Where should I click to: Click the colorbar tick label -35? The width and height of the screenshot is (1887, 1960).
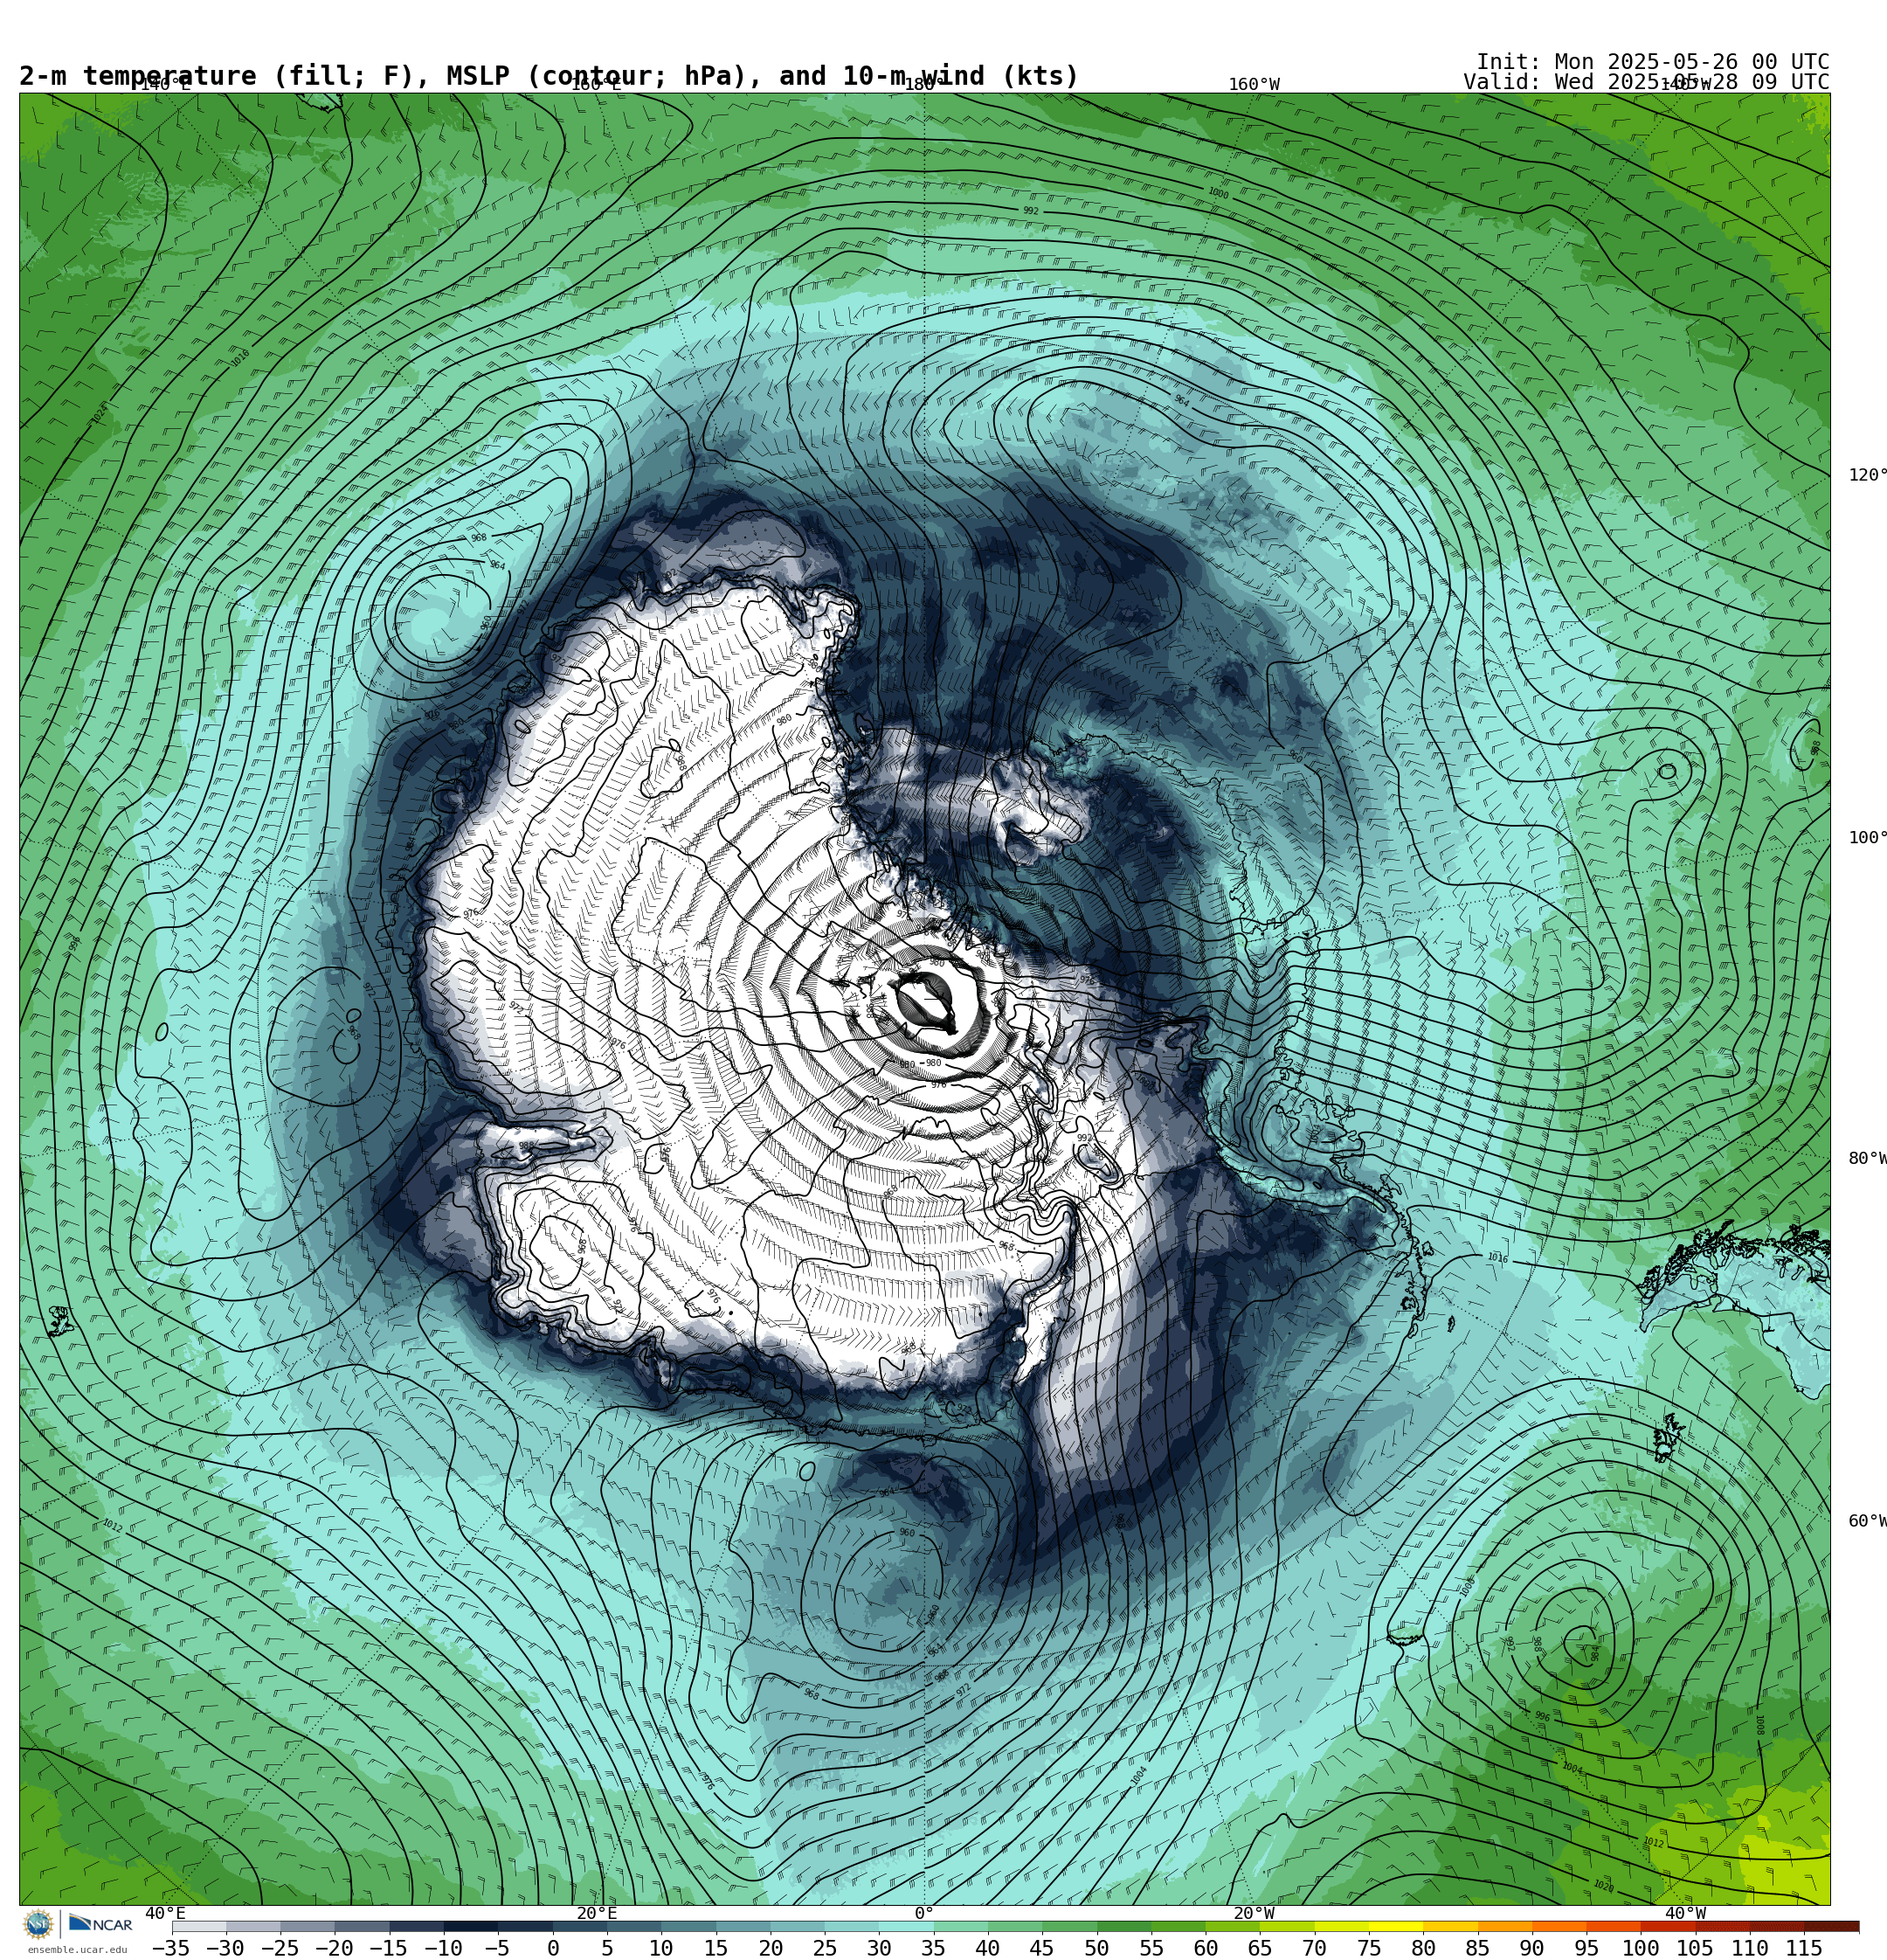[x=170, y=1948]
